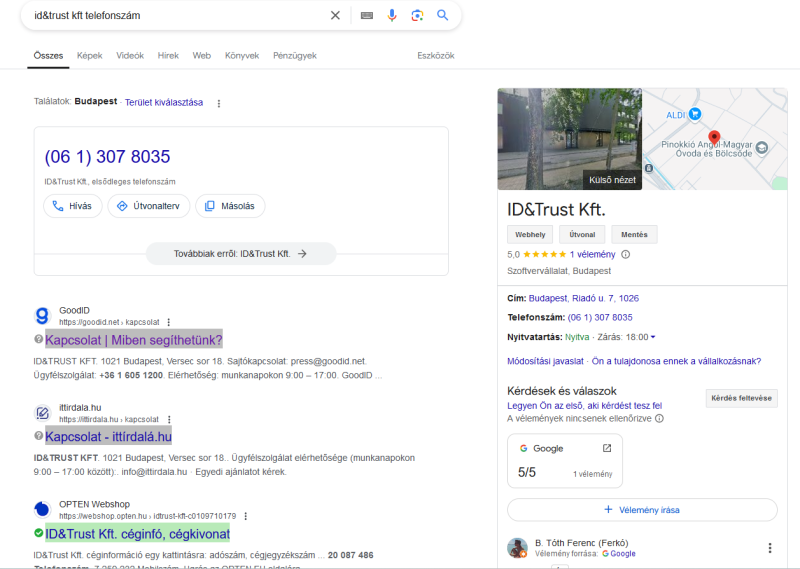Click the ALDI marker on the map
This screenshot has height=569, width=800.
click(x=694, y=114)
